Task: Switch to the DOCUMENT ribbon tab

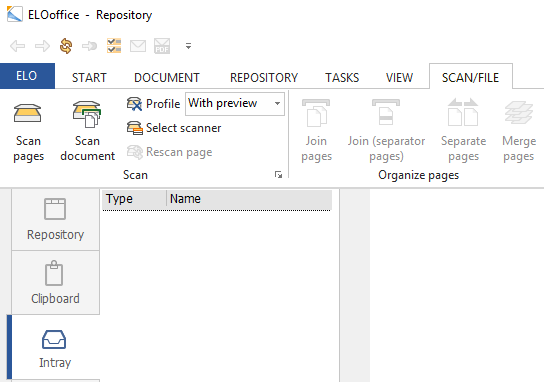Action: point(167,77)
